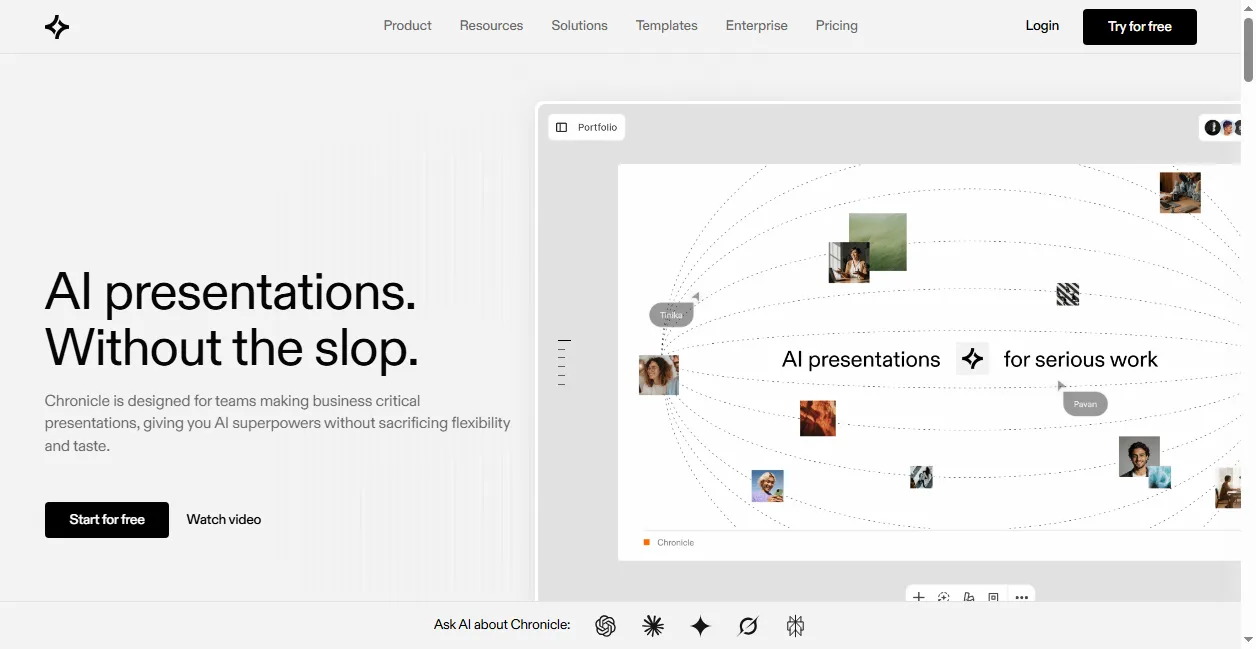Image resolution: width=1256 pixels, height=649 pixels.
Task: Ask ChatGPT about Chronicle
Action: tap(605, 626)
